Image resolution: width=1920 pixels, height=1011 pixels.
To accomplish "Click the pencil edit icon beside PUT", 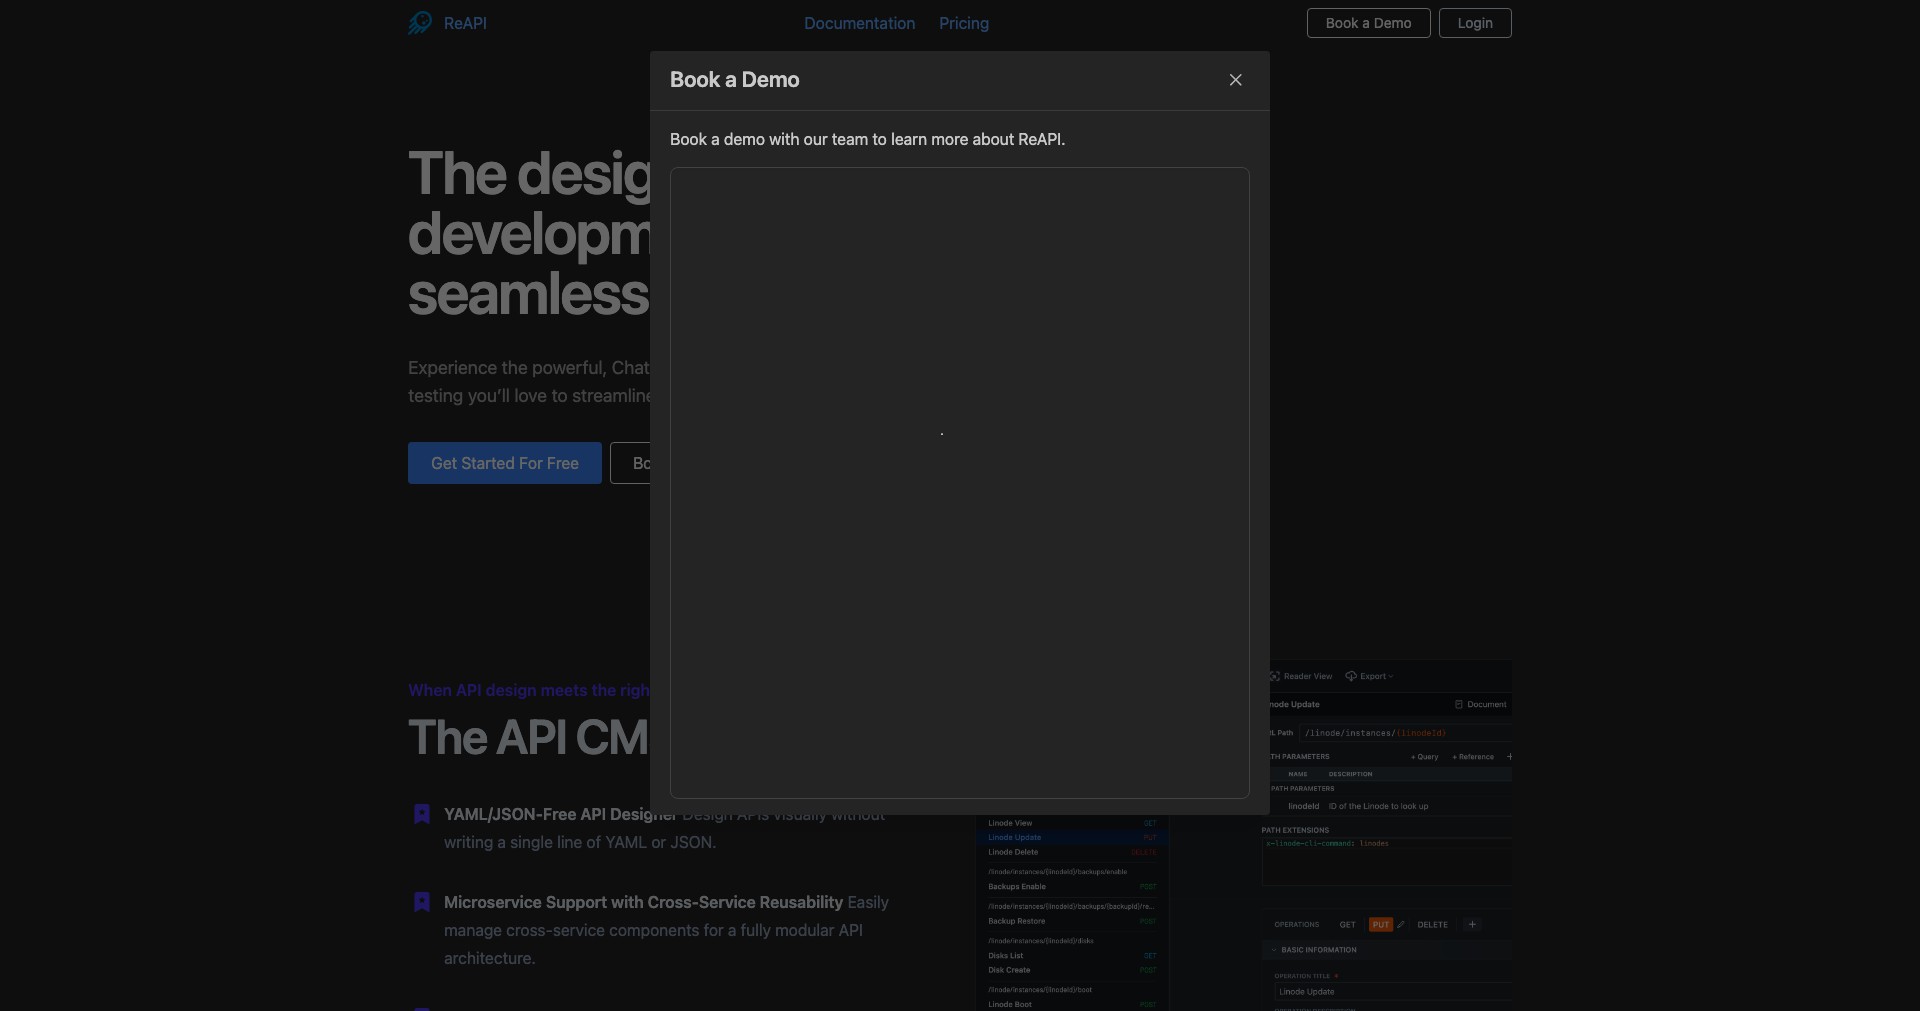I will (x=1400, y=925).
